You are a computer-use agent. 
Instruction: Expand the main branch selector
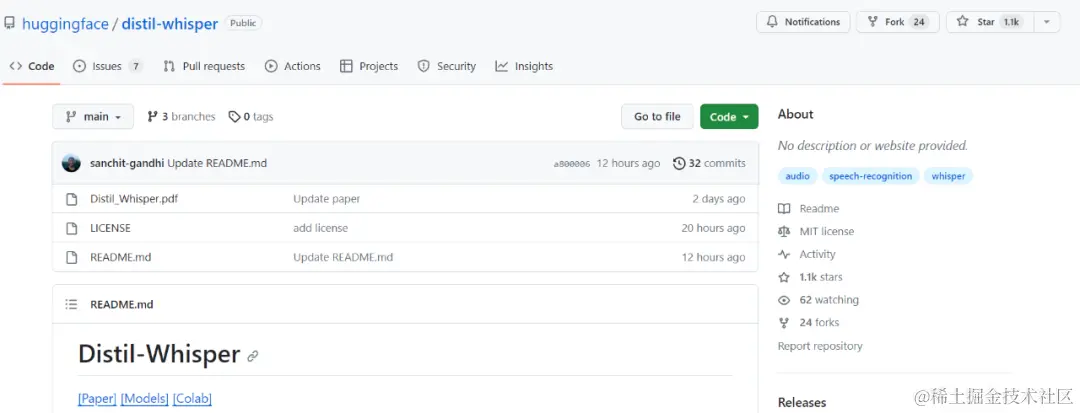(93, 116)
